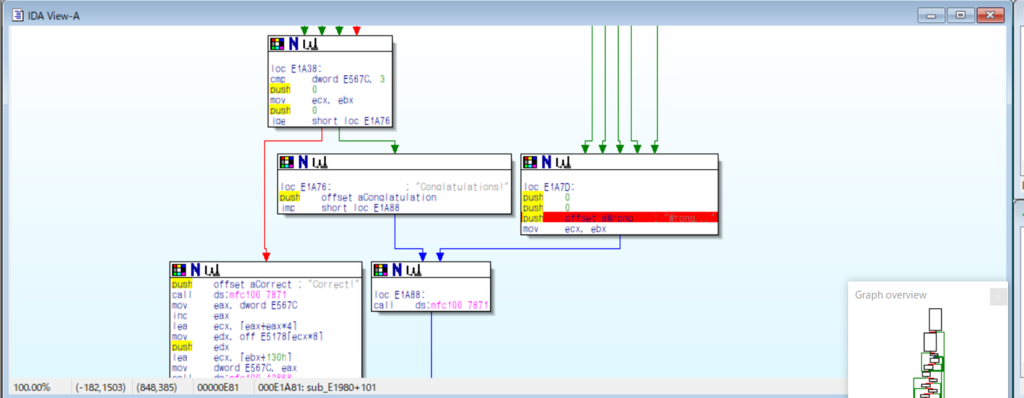The image size is (1024, 398).
Task: Click 'mov ecx, ebx' in loc_E1A7D node
Action: point(564,229)
